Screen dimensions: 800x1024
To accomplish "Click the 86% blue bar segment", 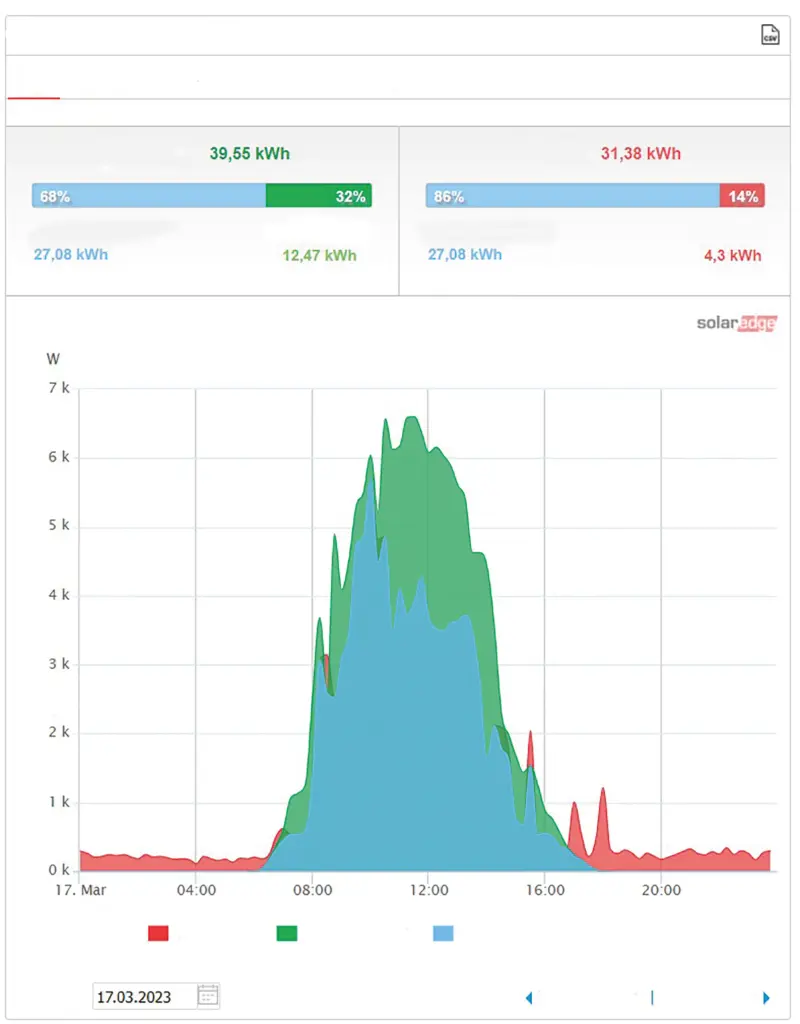I will point(572,196).
